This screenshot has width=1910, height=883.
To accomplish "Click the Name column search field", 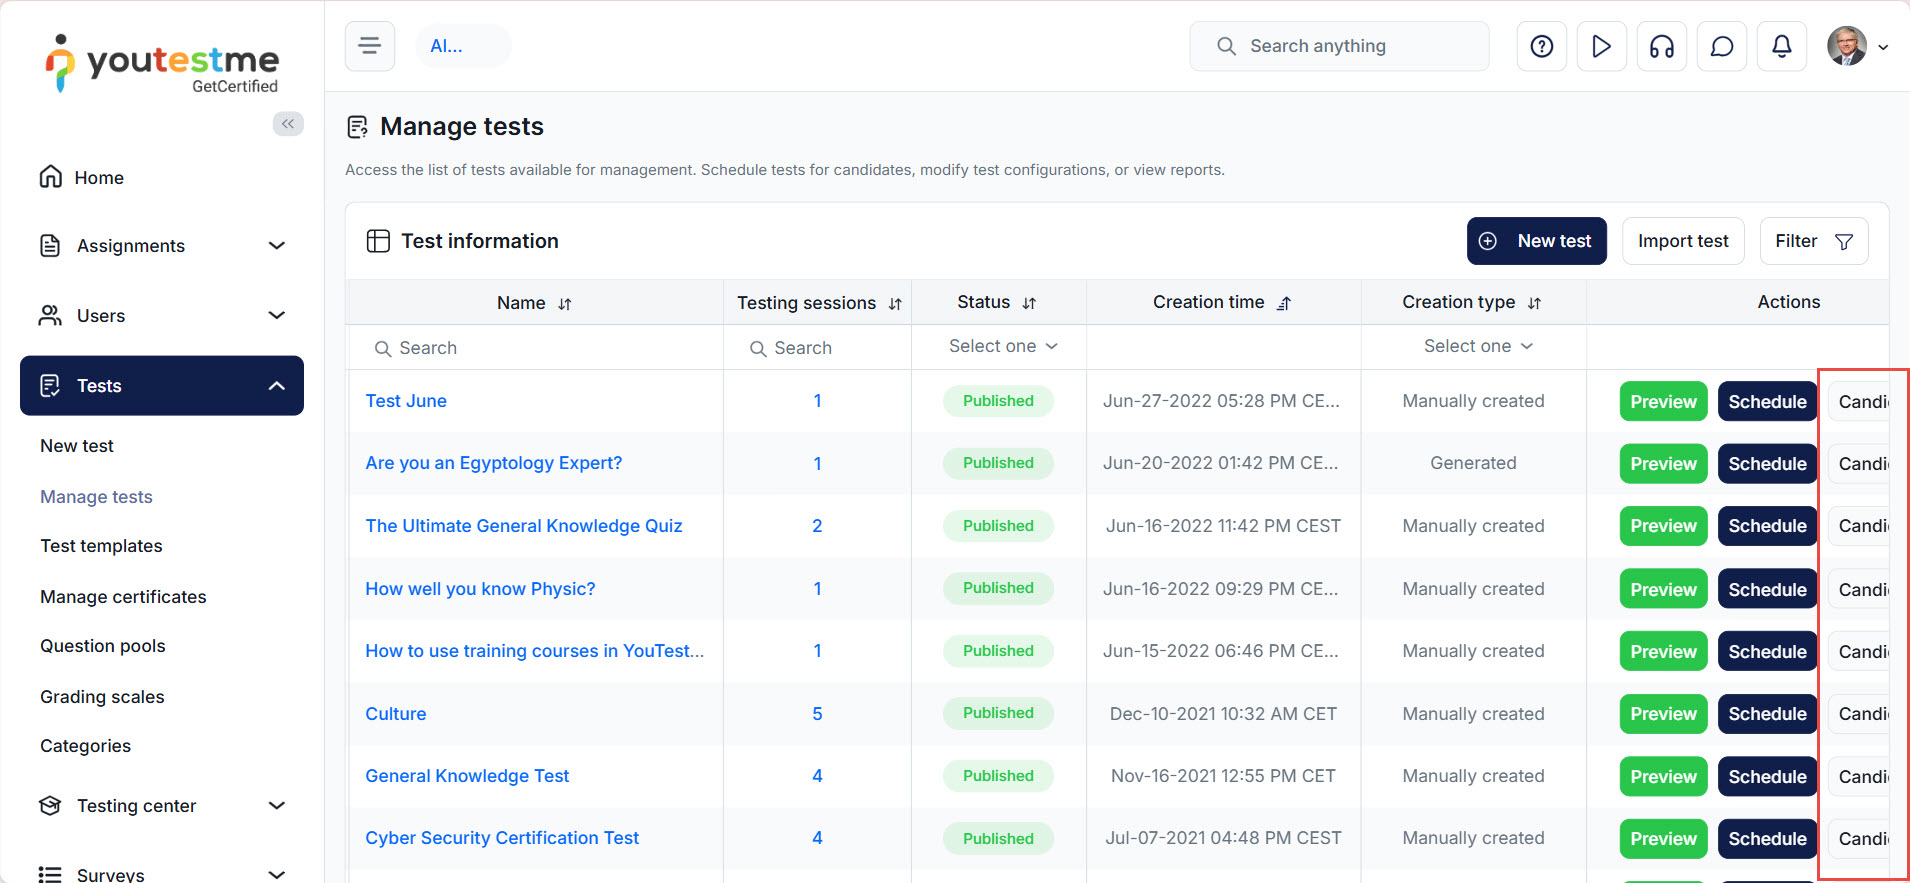I will pyautogui.click(x=540, y=348).
